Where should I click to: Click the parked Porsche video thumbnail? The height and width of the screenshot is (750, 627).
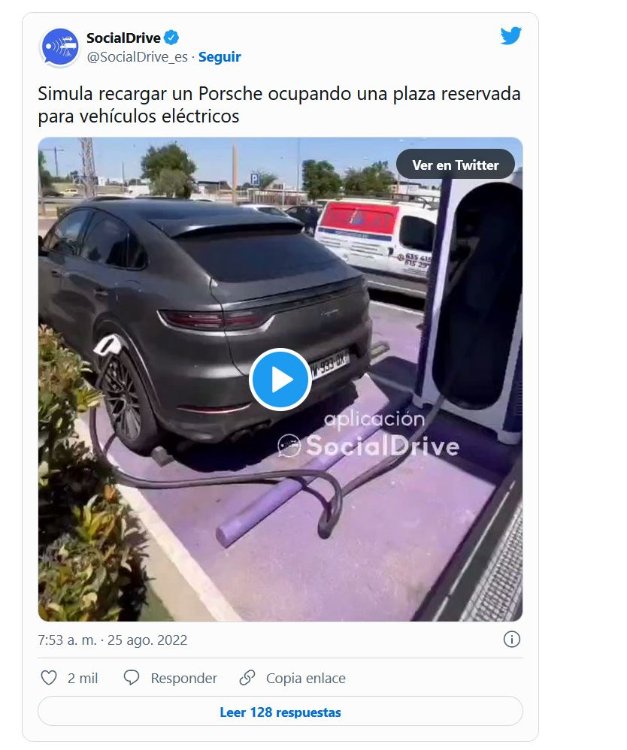(280, 379)
